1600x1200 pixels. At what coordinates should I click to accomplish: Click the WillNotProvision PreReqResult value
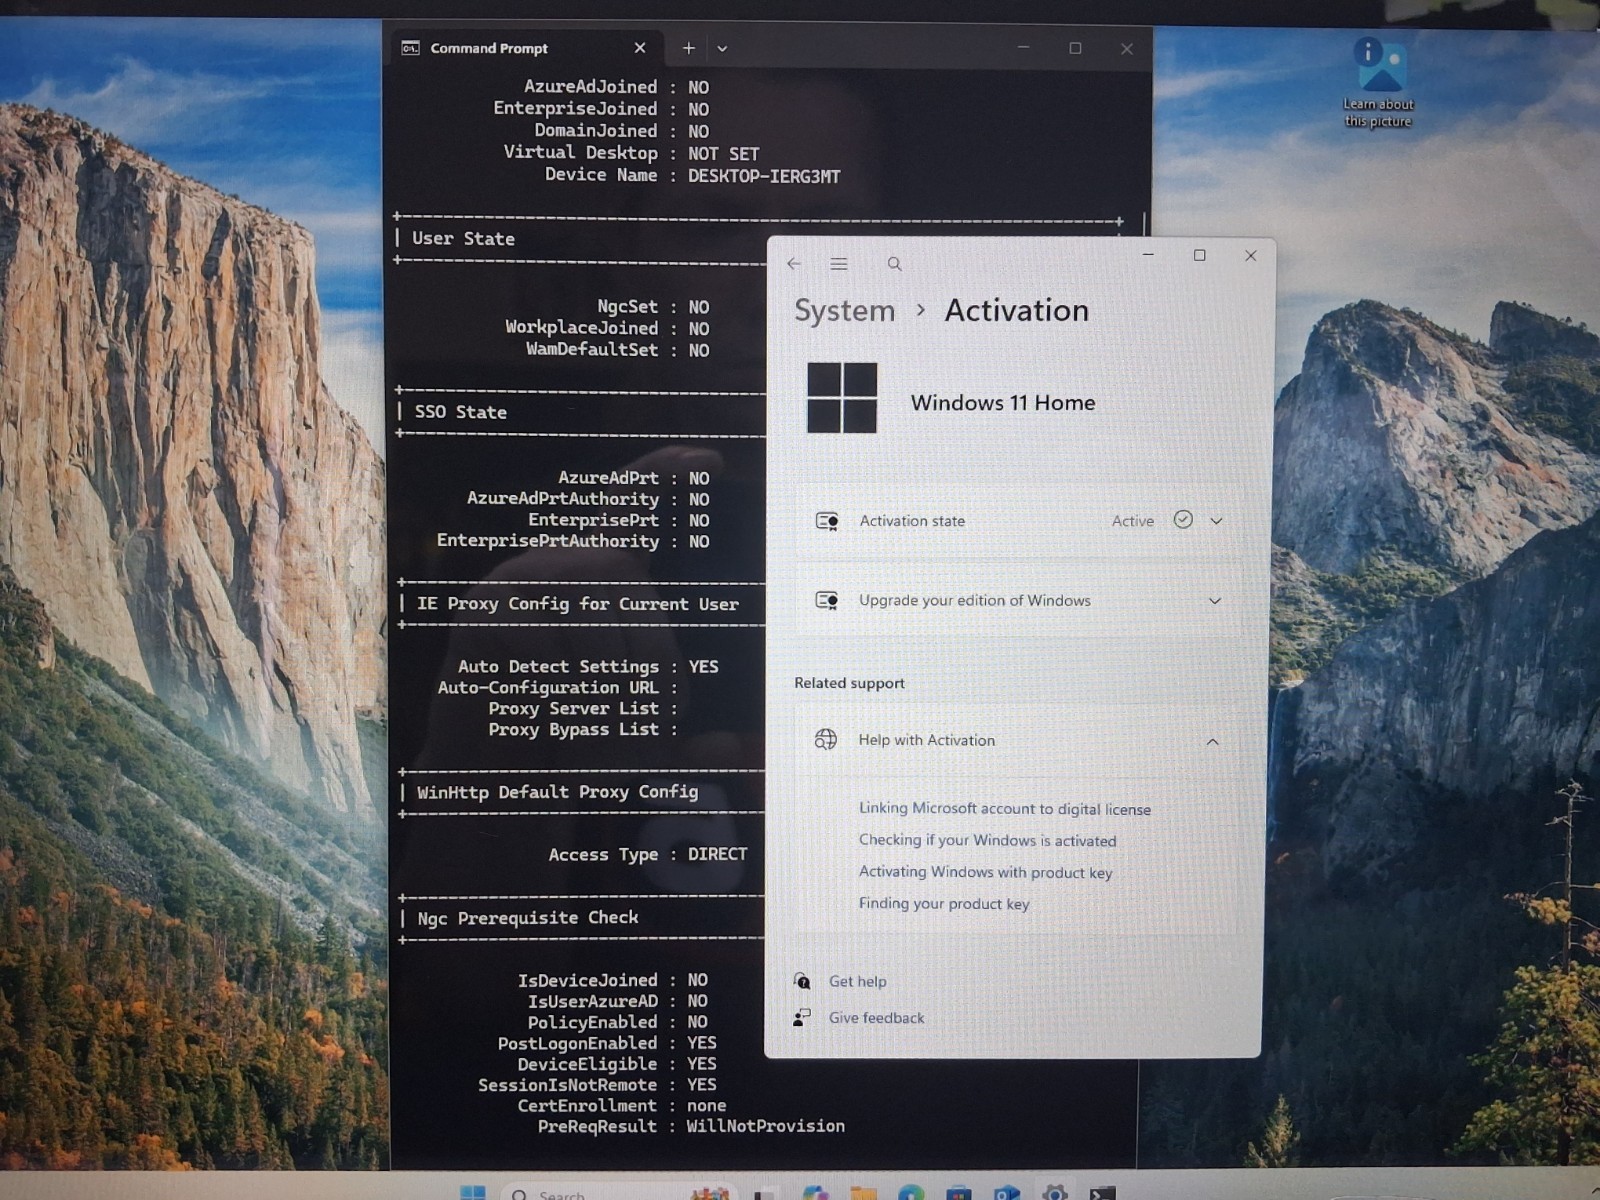pos(765,1126)
